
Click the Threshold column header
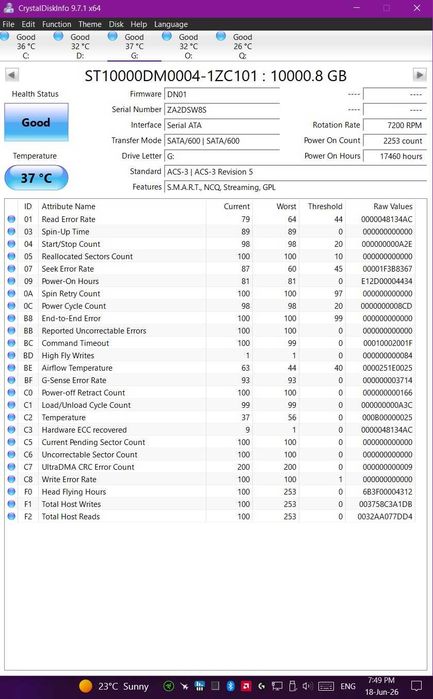point(325,206)
